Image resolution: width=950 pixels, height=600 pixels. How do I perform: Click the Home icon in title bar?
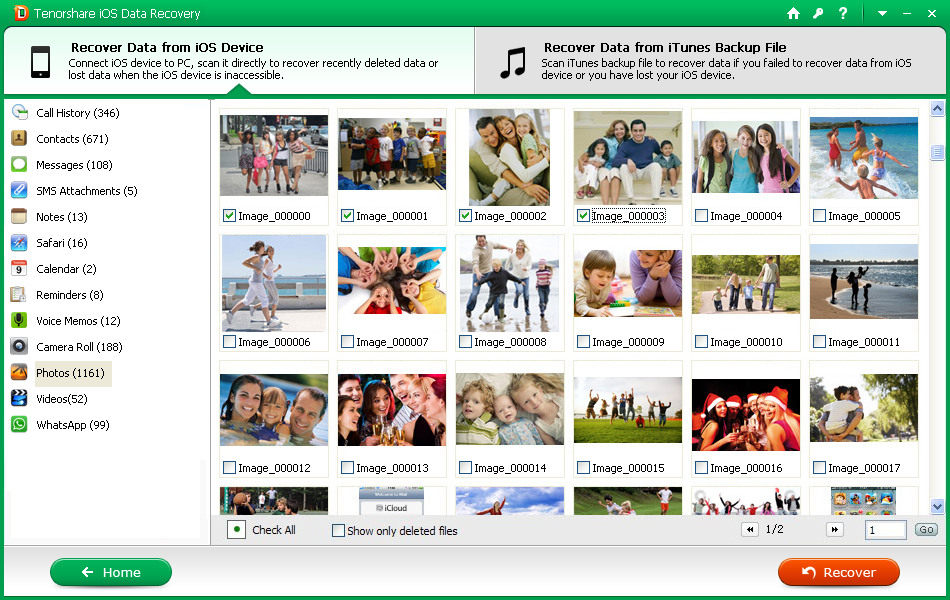[793, 13]
